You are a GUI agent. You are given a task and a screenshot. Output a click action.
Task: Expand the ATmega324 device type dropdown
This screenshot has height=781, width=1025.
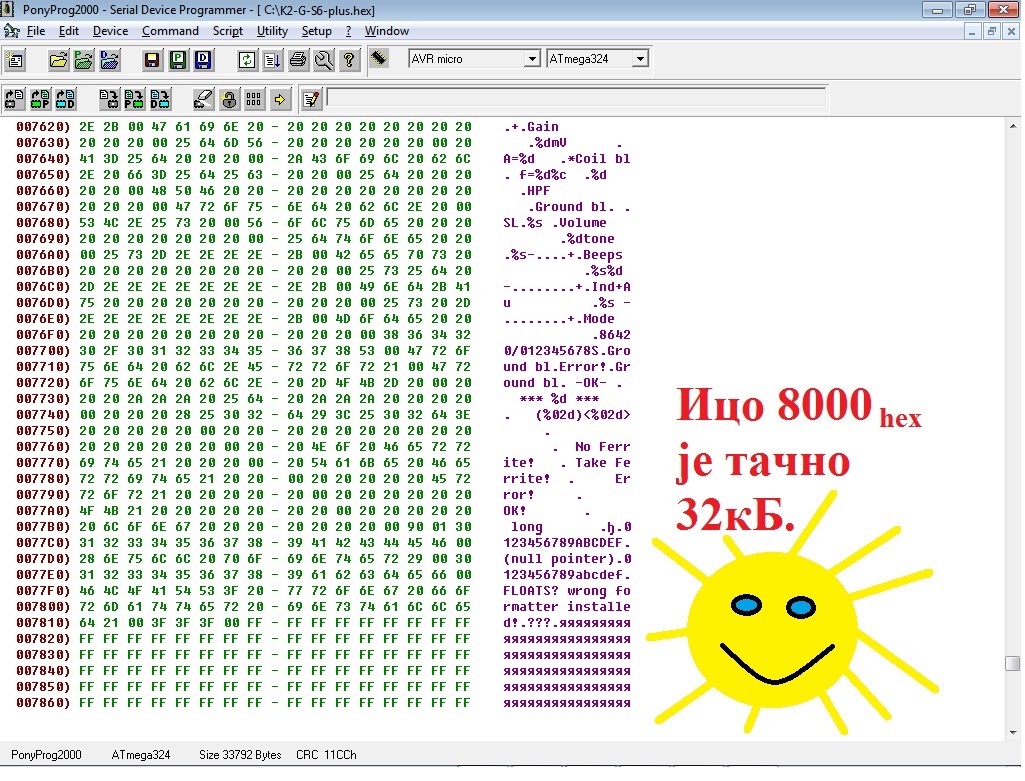point(640,59)
